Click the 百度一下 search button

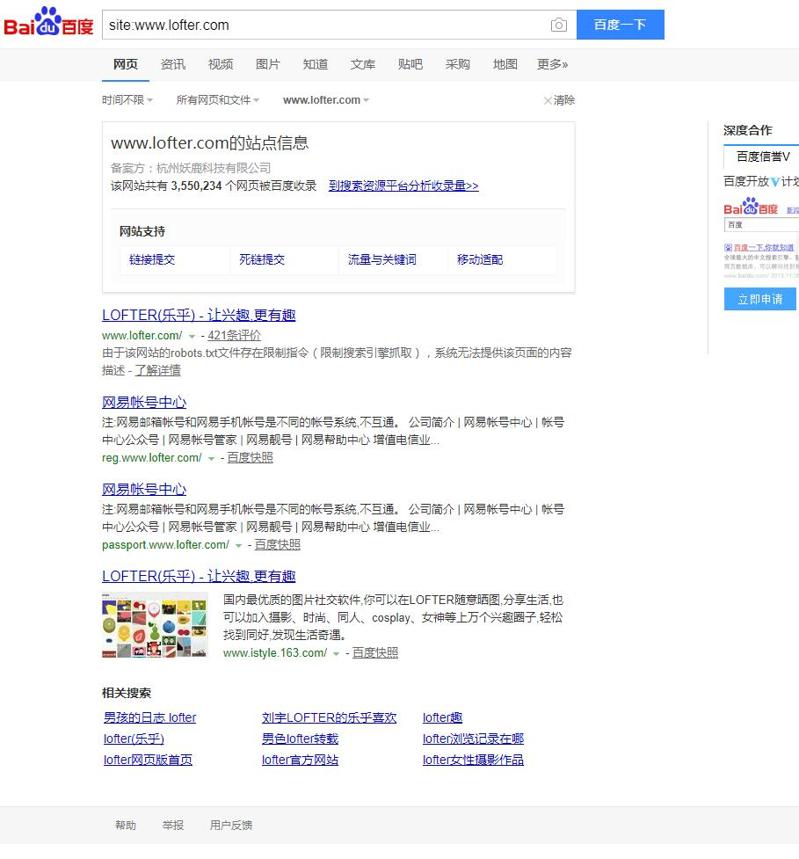tap(620, 25)
